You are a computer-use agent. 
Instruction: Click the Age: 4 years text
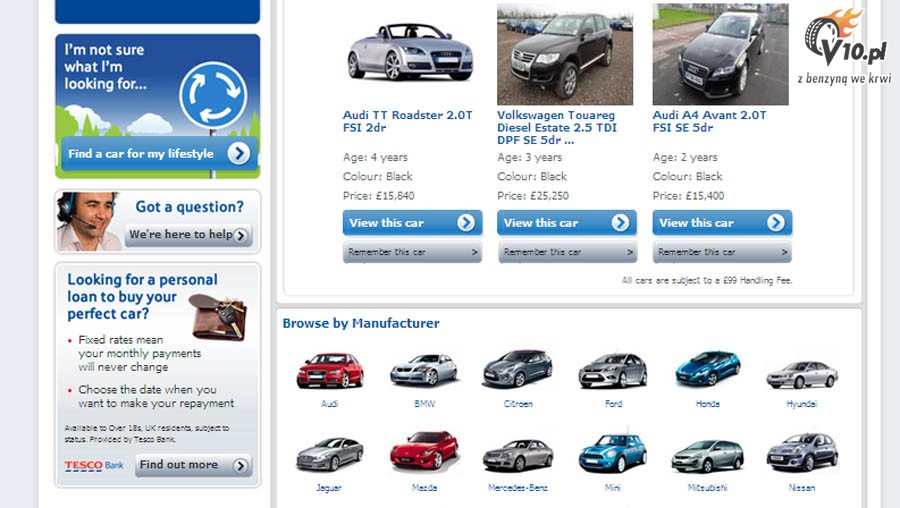(x=375, y=157)
